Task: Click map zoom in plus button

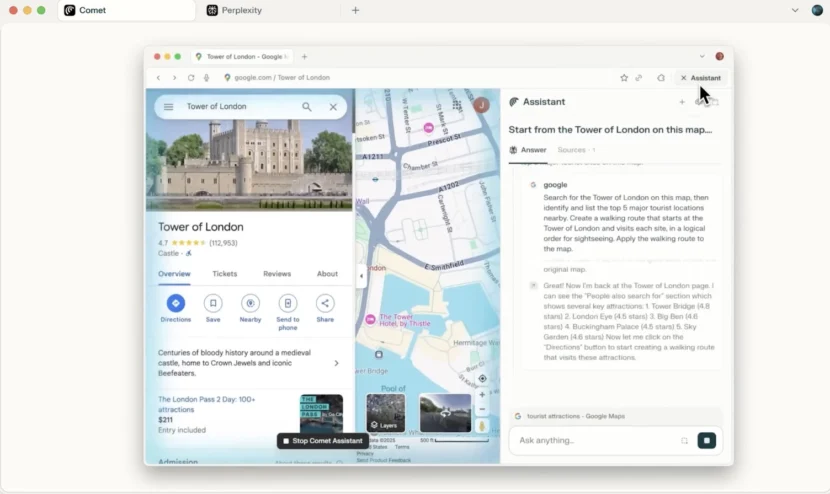Action: point(482,394)
